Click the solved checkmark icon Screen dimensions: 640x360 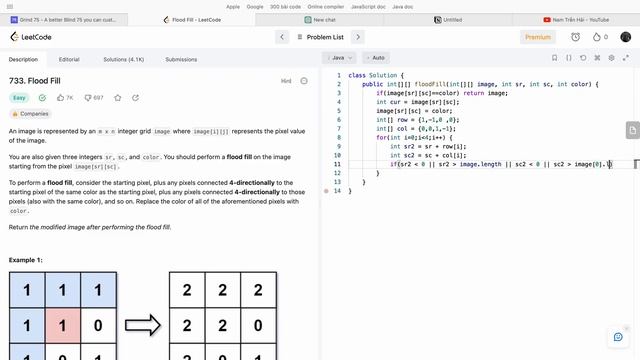coord(42,98)
